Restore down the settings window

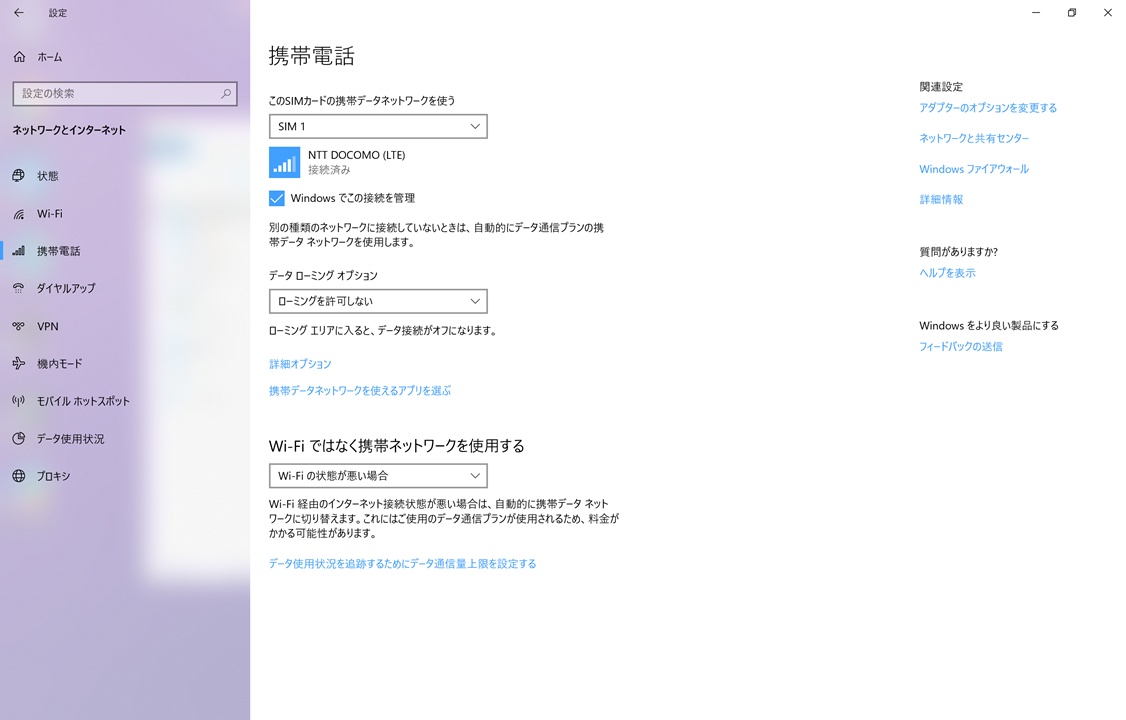[1071, 13]
